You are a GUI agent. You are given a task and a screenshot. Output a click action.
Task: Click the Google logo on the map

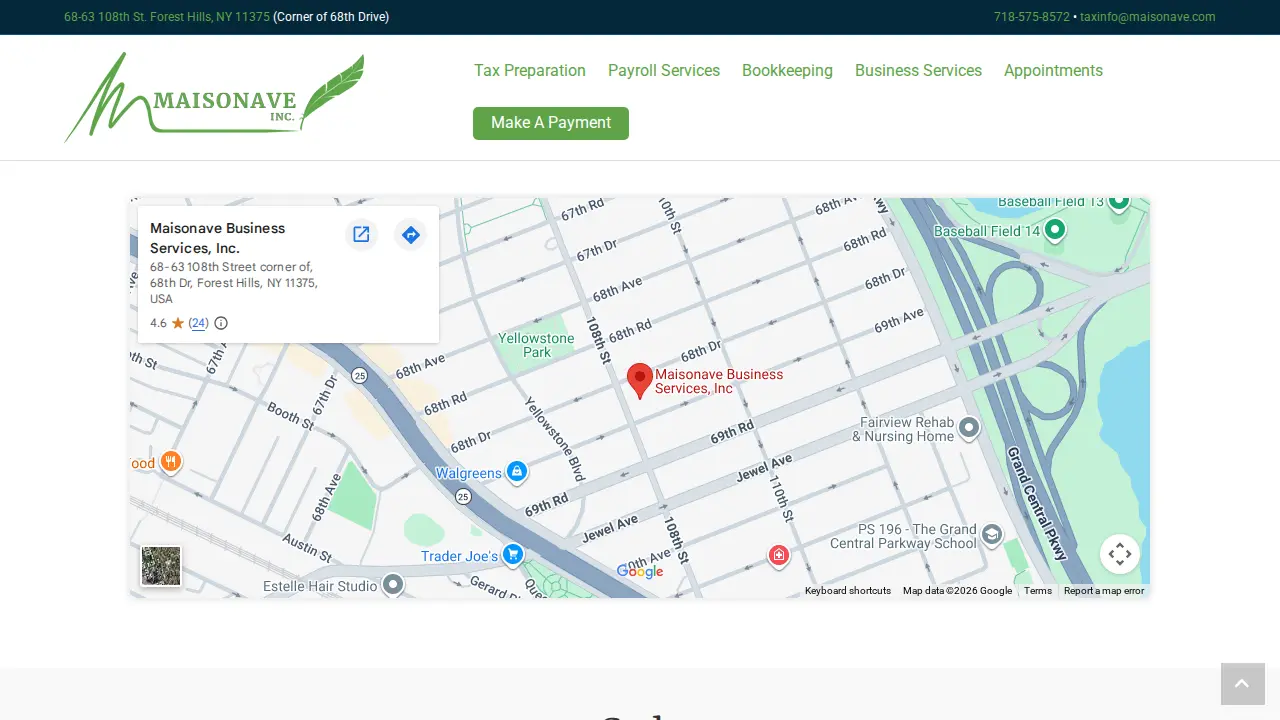(640, 571)
